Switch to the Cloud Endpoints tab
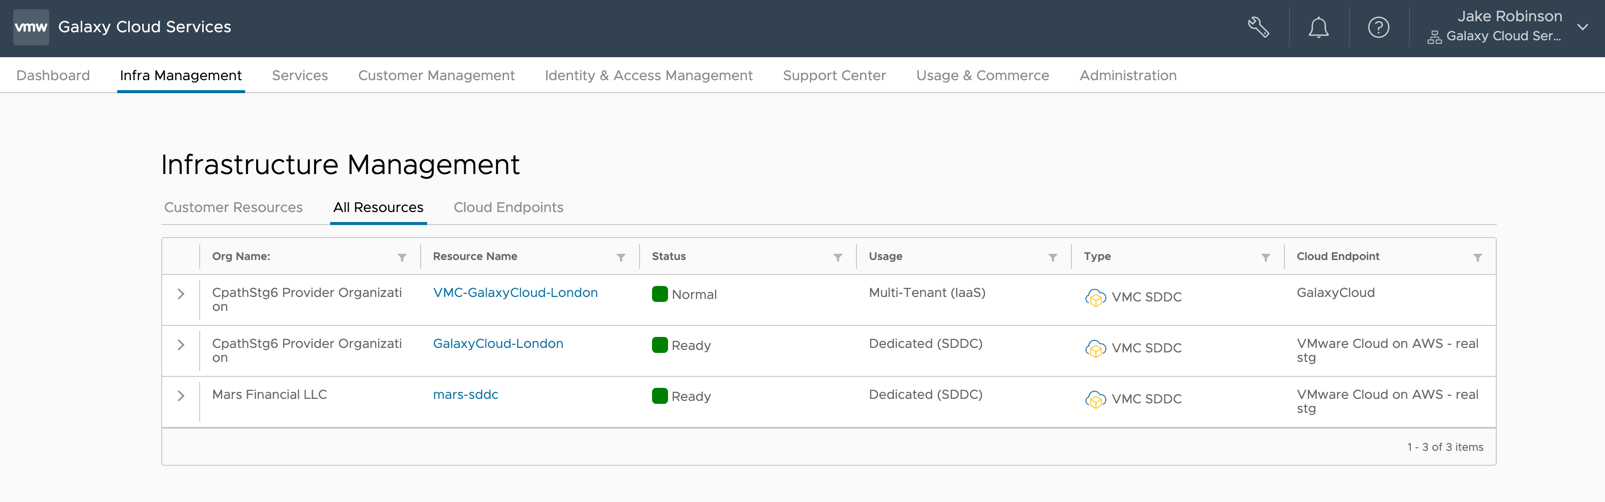Image resolution: width=1605 pixels, height=502 pixels. pos(508,208)
